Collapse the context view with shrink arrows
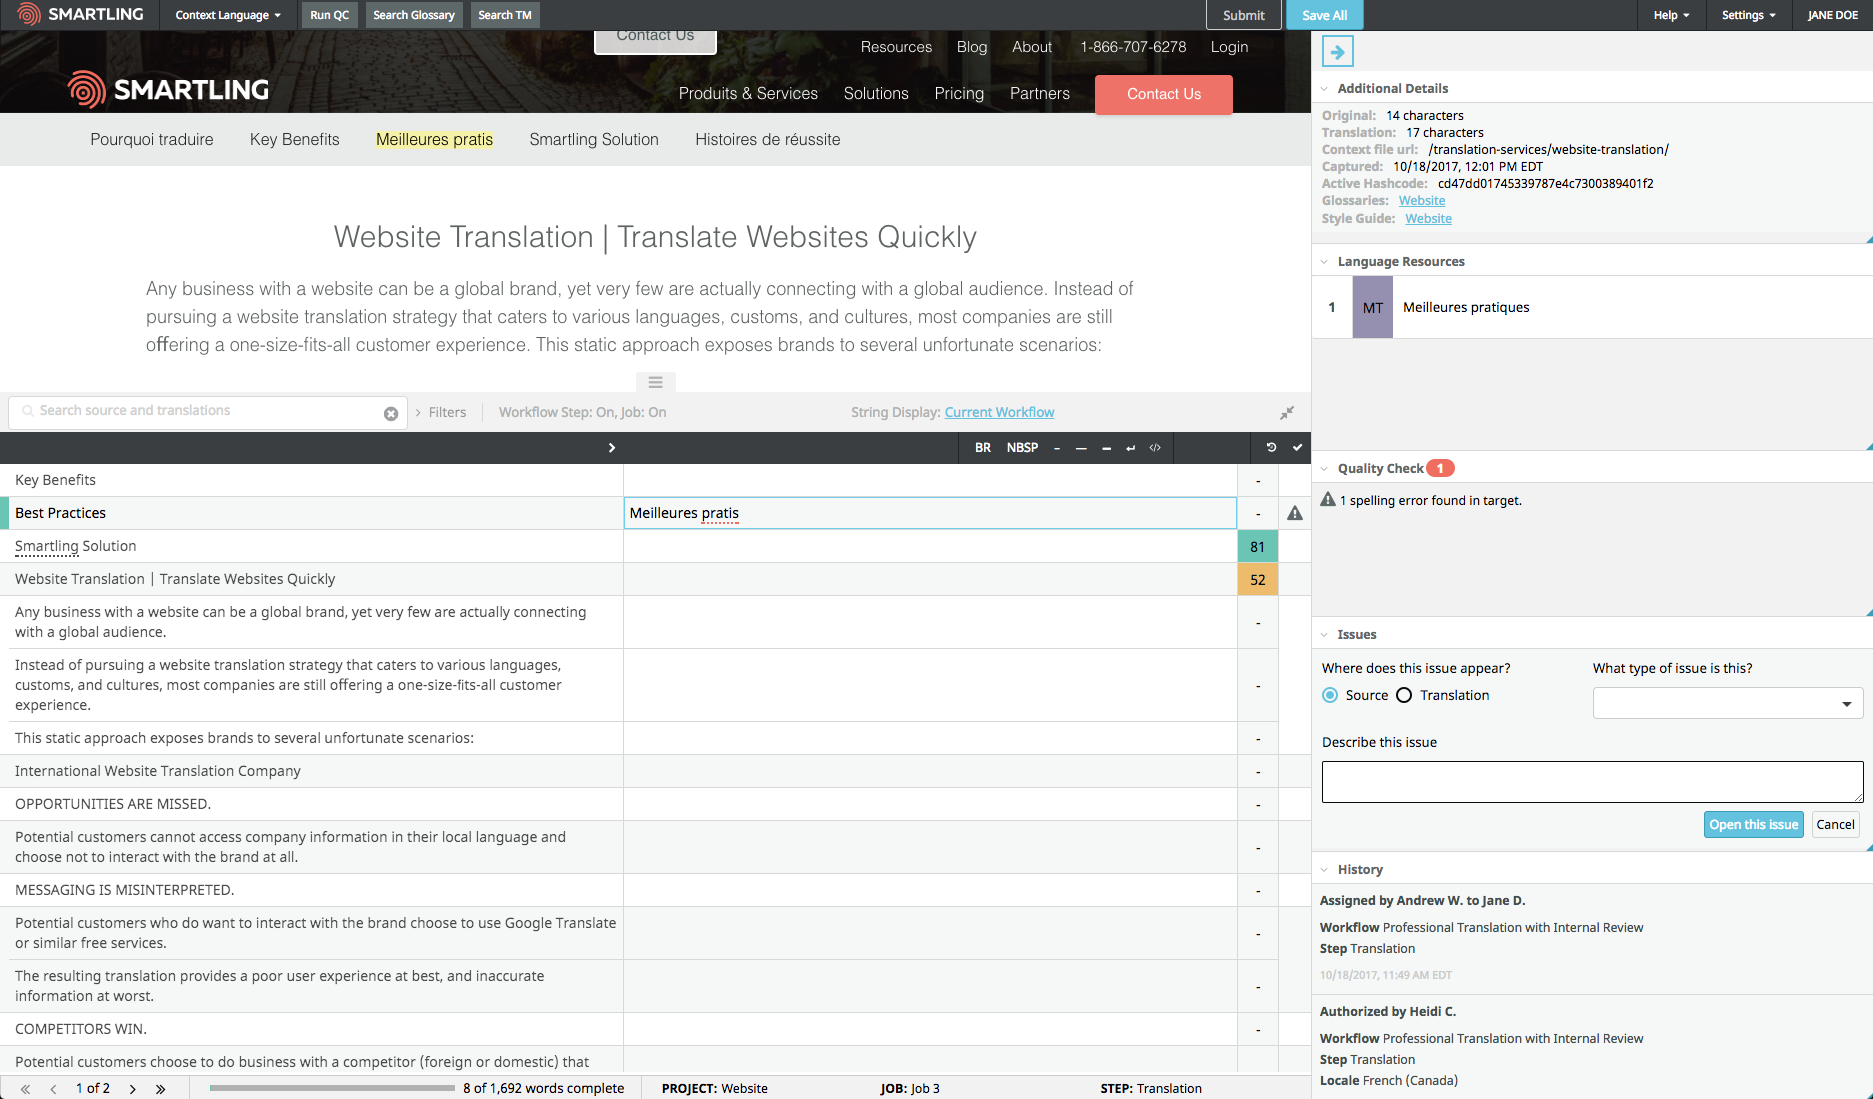 tap(1287, 412)
